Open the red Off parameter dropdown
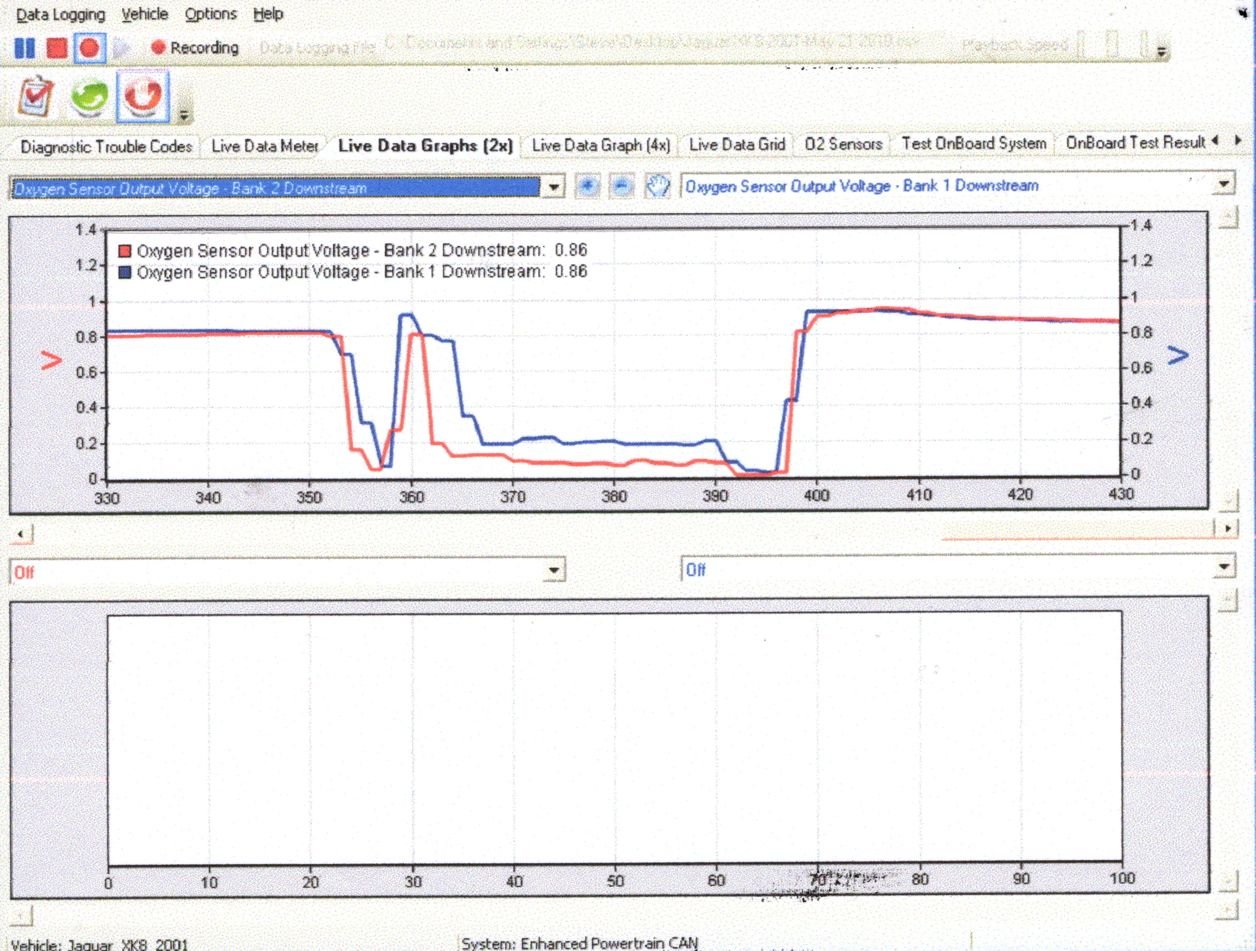 pos(554,570)
